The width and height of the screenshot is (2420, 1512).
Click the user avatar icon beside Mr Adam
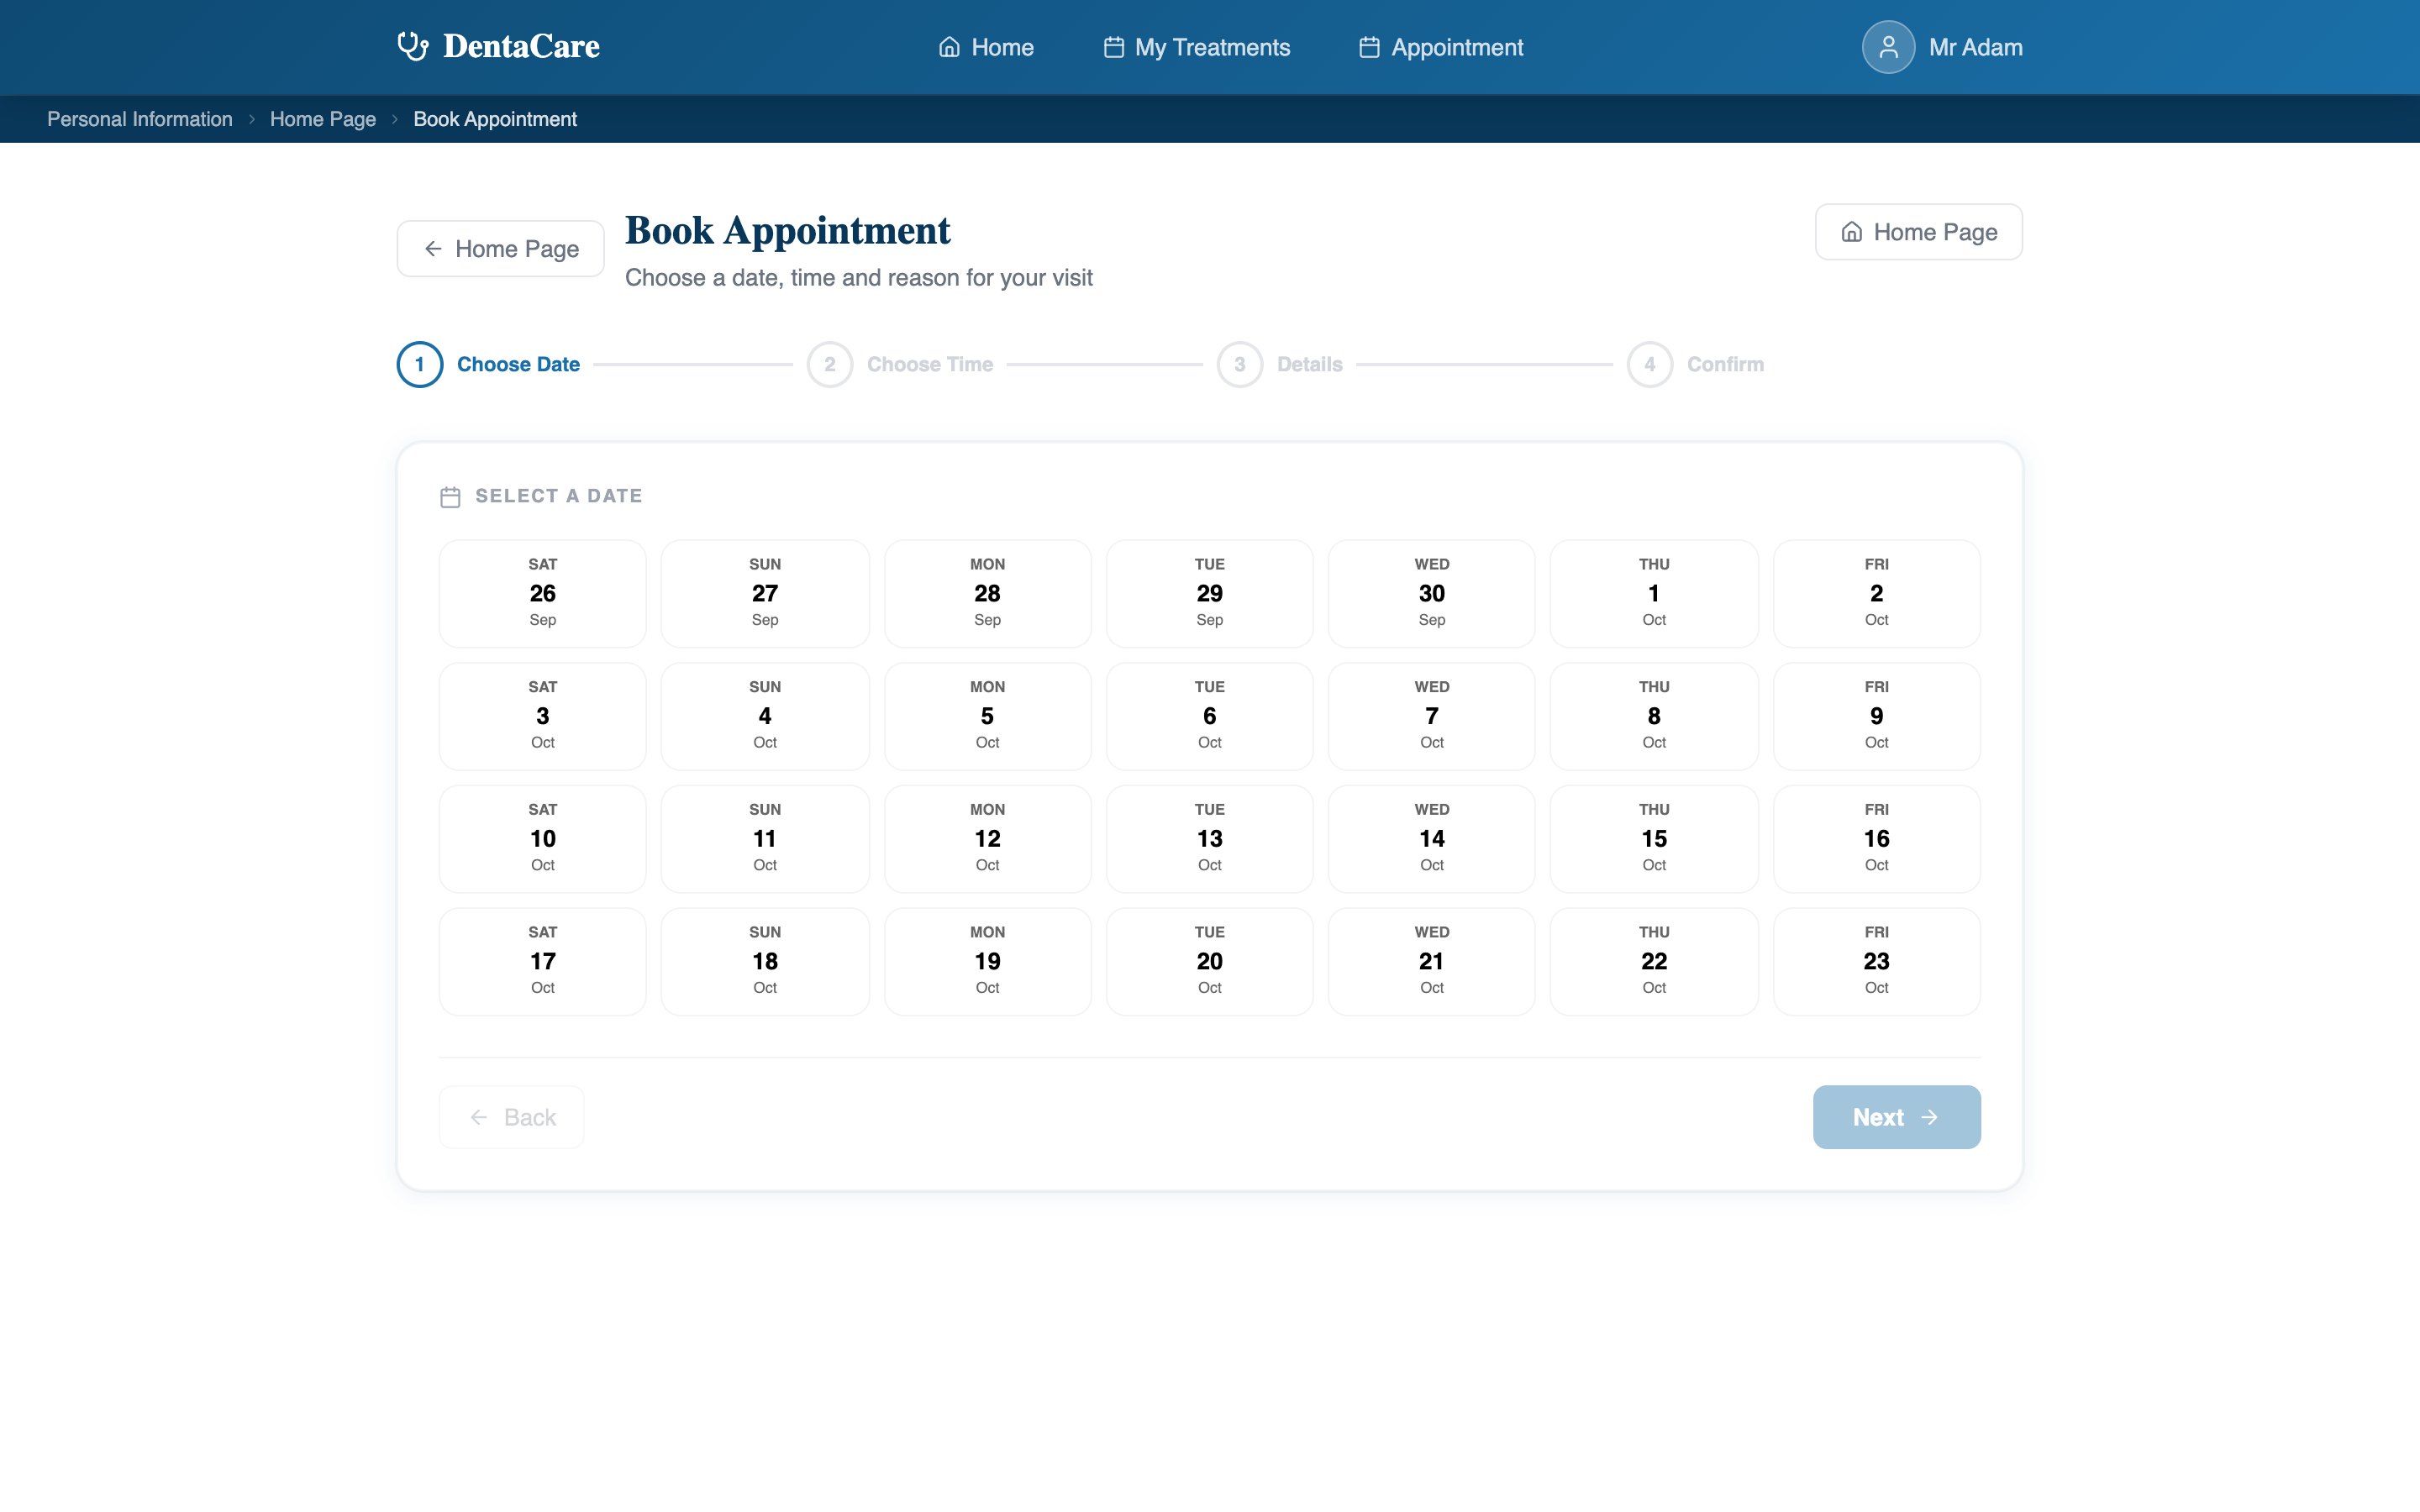coord(1888,47)
